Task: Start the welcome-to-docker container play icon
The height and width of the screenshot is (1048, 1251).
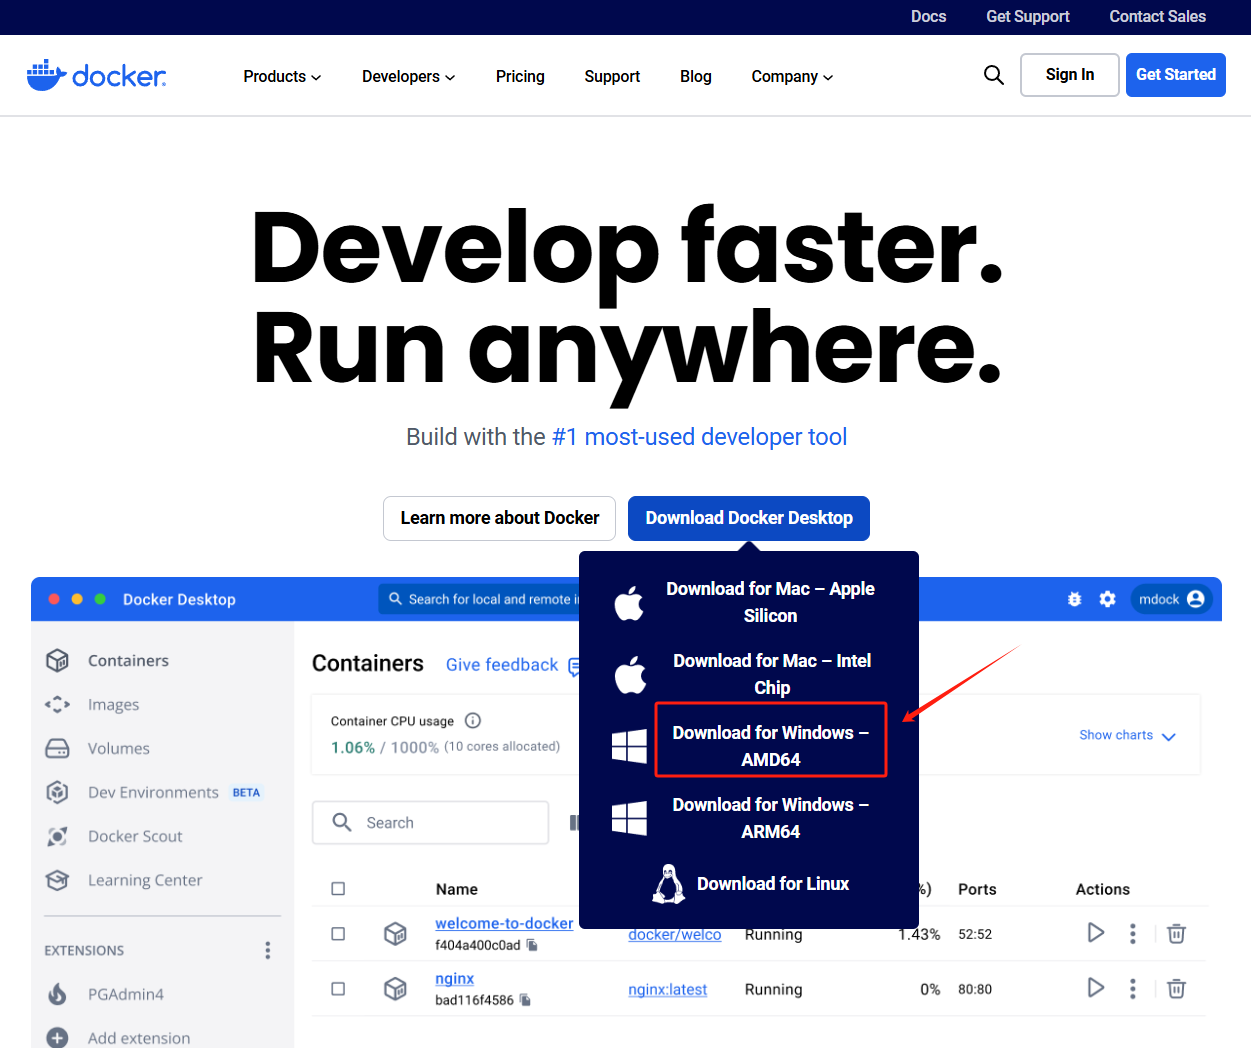Action: (x=1096, y=933)
